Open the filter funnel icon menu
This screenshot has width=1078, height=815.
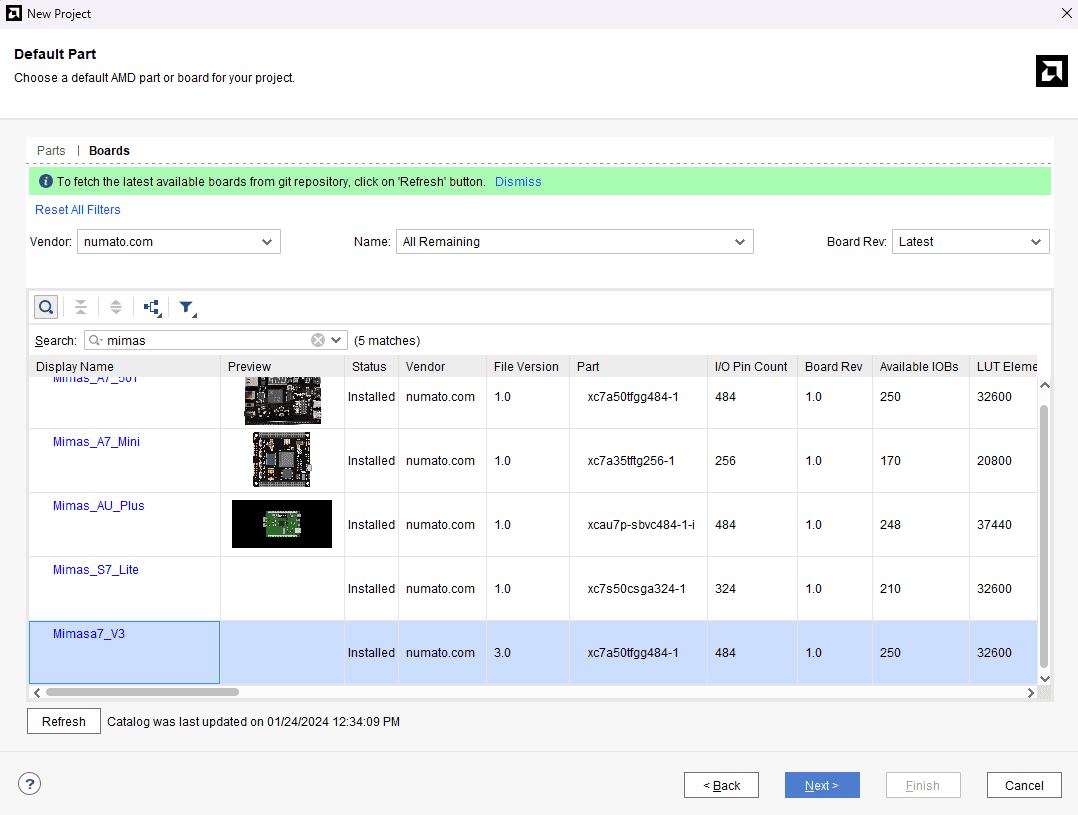click(x=186, y=307)
